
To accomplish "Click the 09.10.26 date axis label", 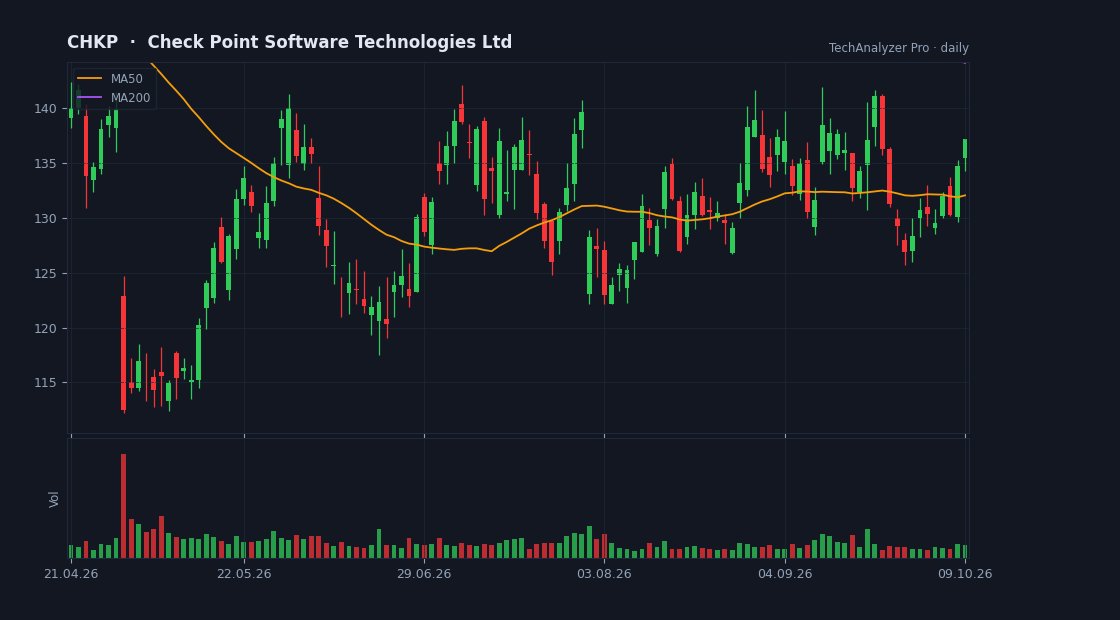I will 965,574.
